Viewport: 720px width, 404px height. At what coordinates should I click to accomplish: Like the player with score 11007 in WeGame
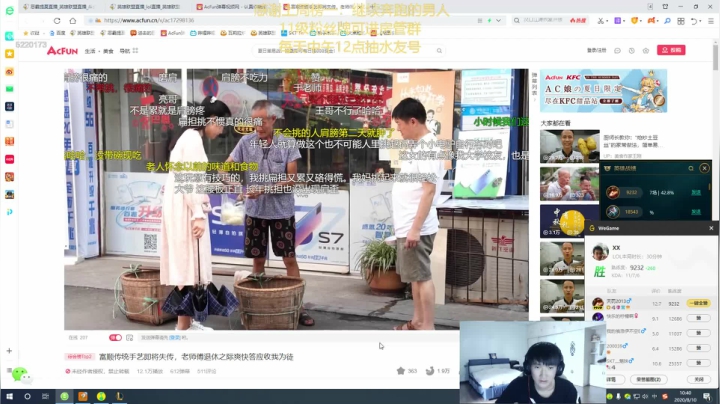tap(698, 333)
